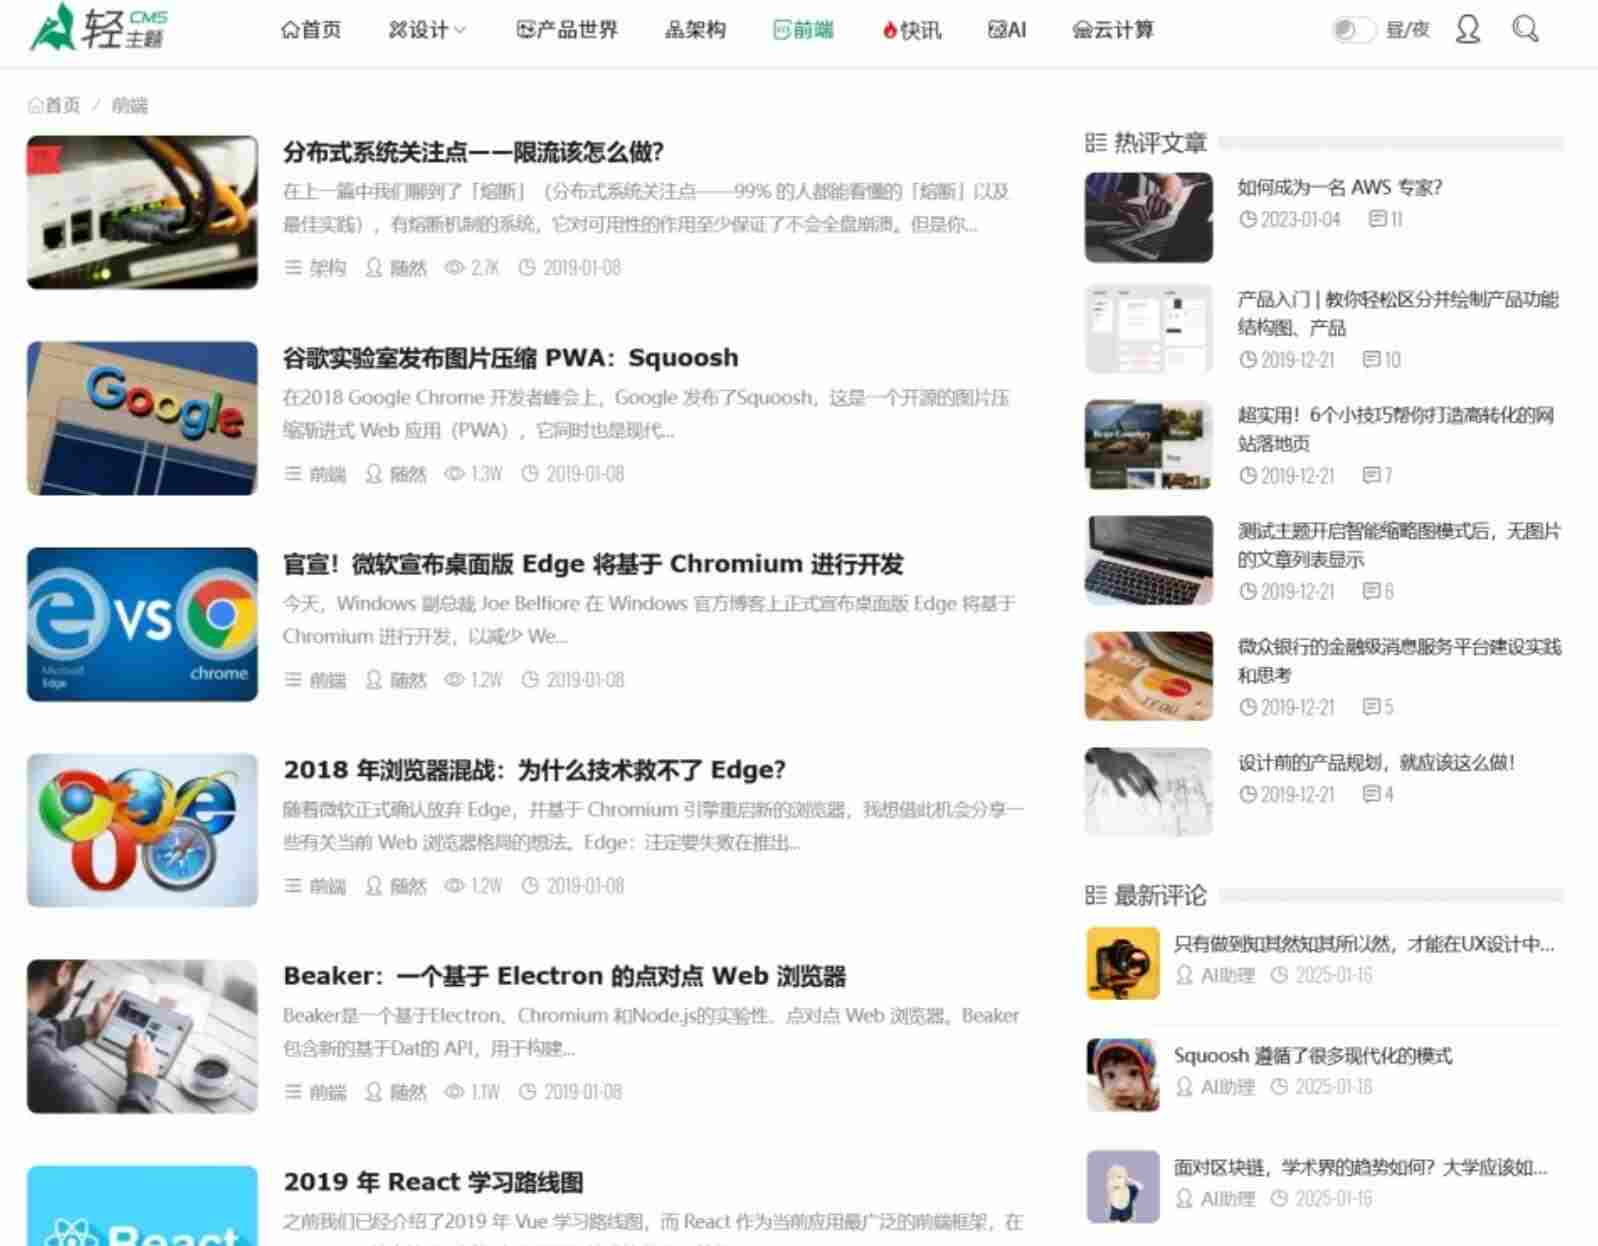Click the hand sketching sidebar thumbnail
This screenshot has width=1598, height=1246.
click(x=1148, y=792)
